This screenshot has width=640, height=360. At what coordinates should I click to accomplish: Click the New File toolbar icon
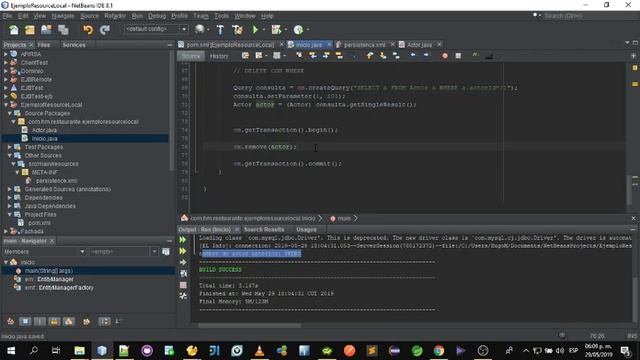click(x=13, y=30)
